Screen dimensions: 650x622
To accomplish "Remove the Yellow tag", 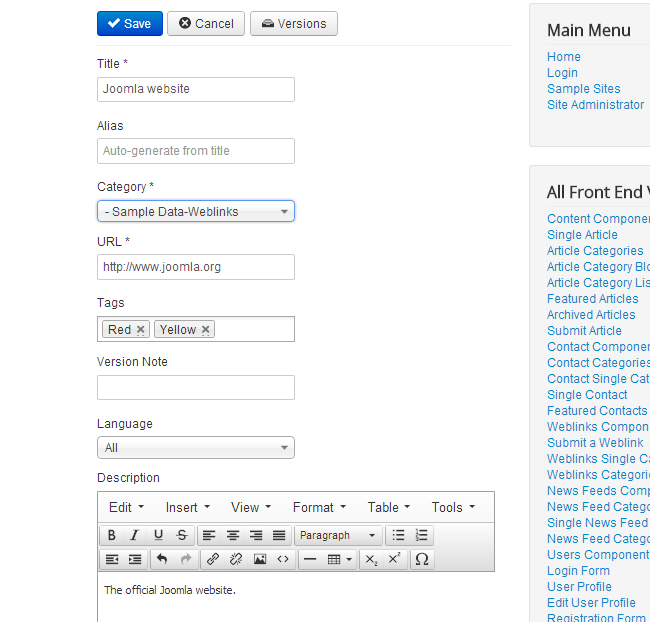I will [206, 330].
